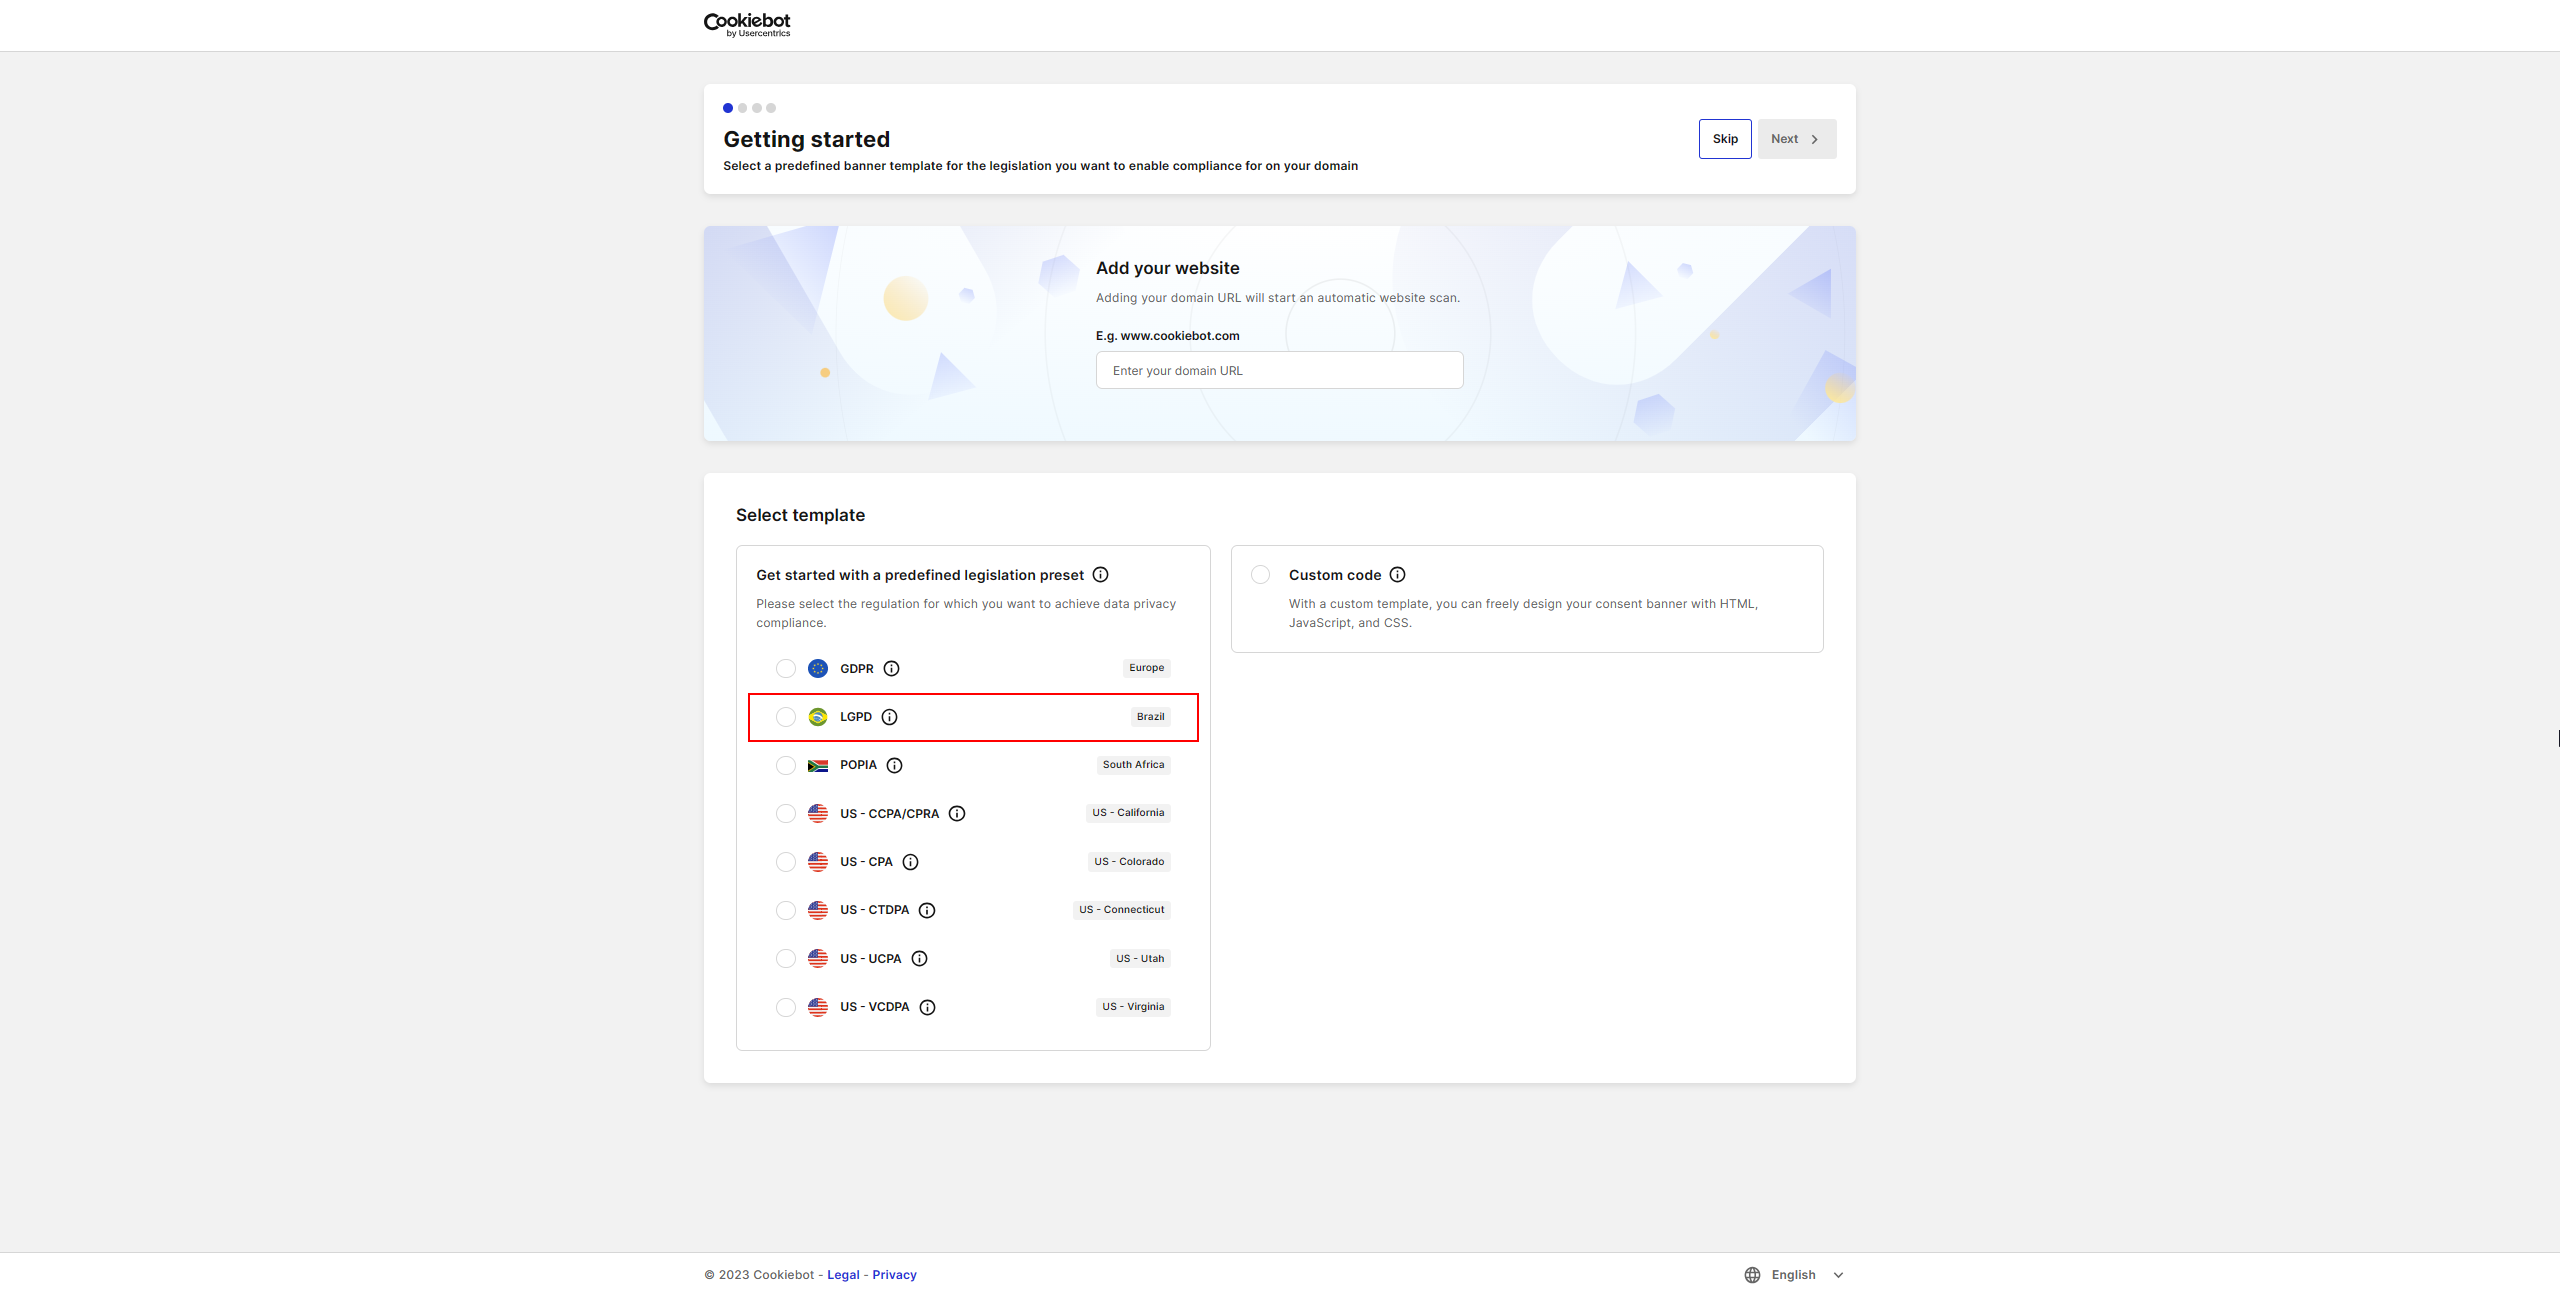Click the US - Virginia region tag
2560x1296 pixels.
[x=1133, y=1007]
